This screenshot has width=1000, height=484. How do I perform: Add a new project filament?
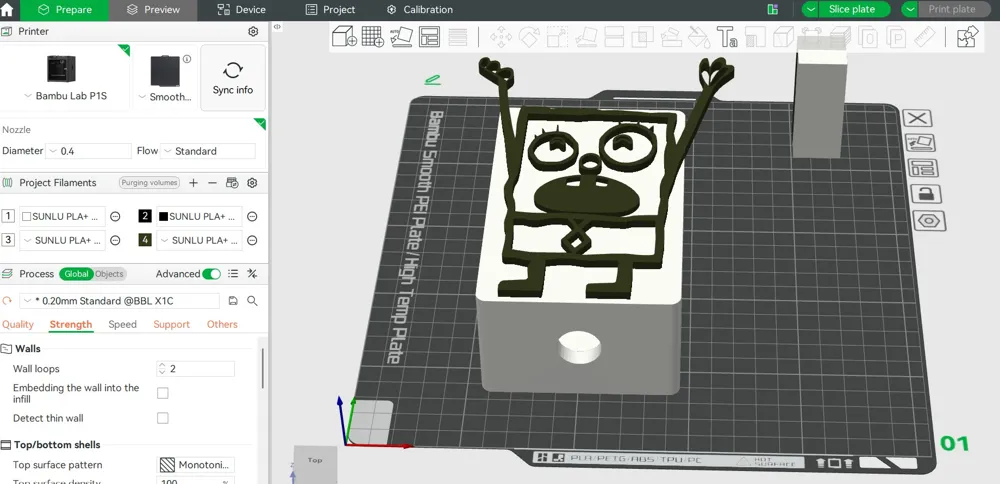193,183
